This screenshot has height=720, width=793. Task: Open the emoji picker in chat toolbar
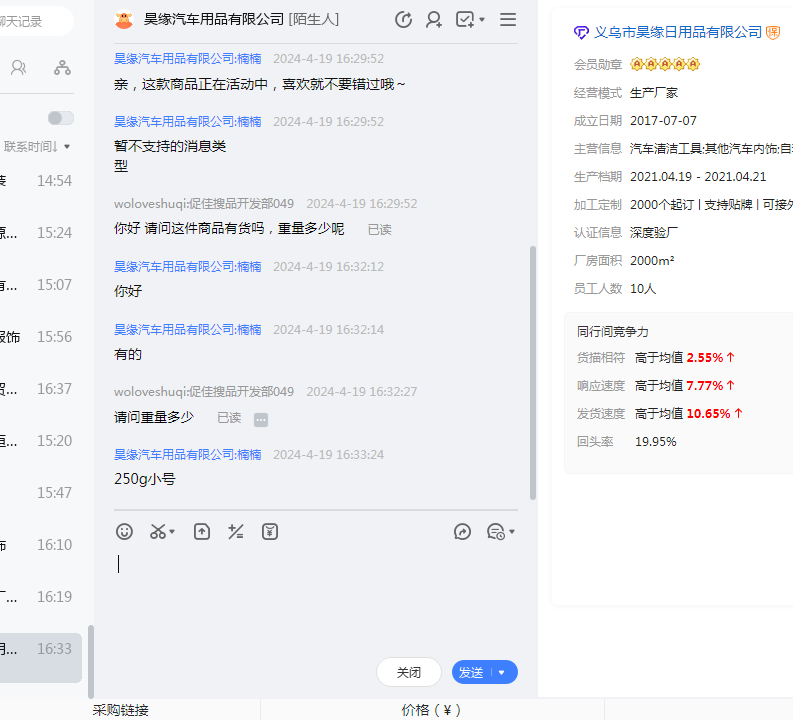click(x=124, y=532)
